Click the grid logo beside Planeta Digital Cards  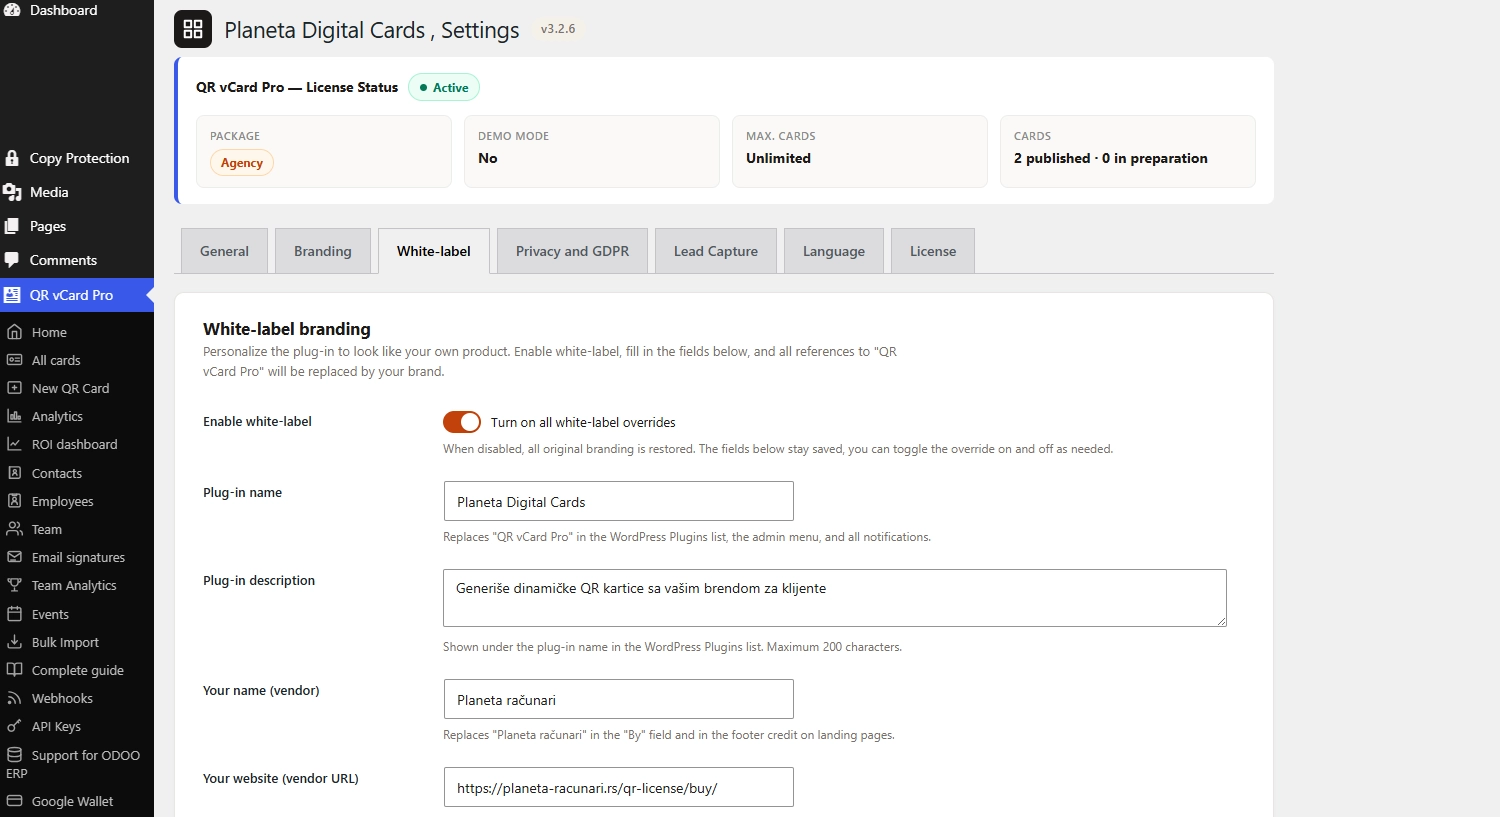(x=193, y=29)
